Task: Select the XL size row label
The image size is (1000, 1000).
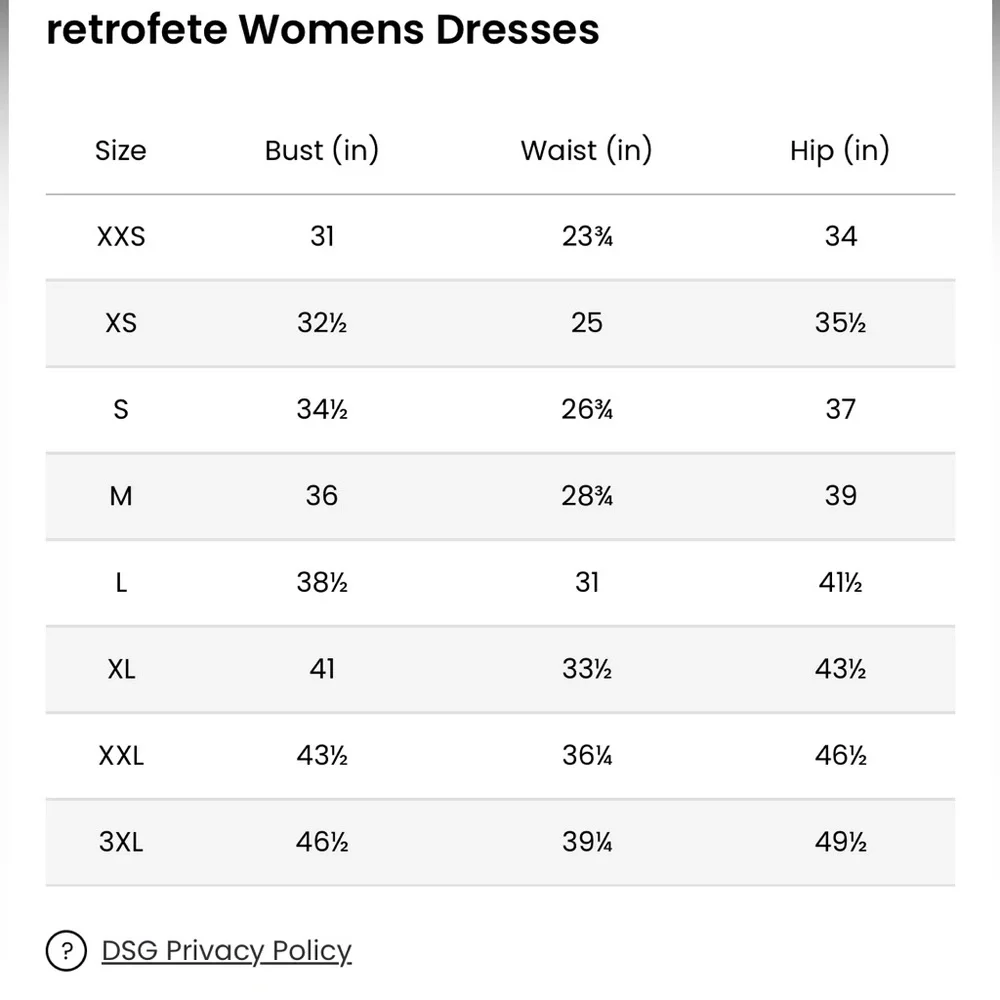Action: tap(121, 669)
